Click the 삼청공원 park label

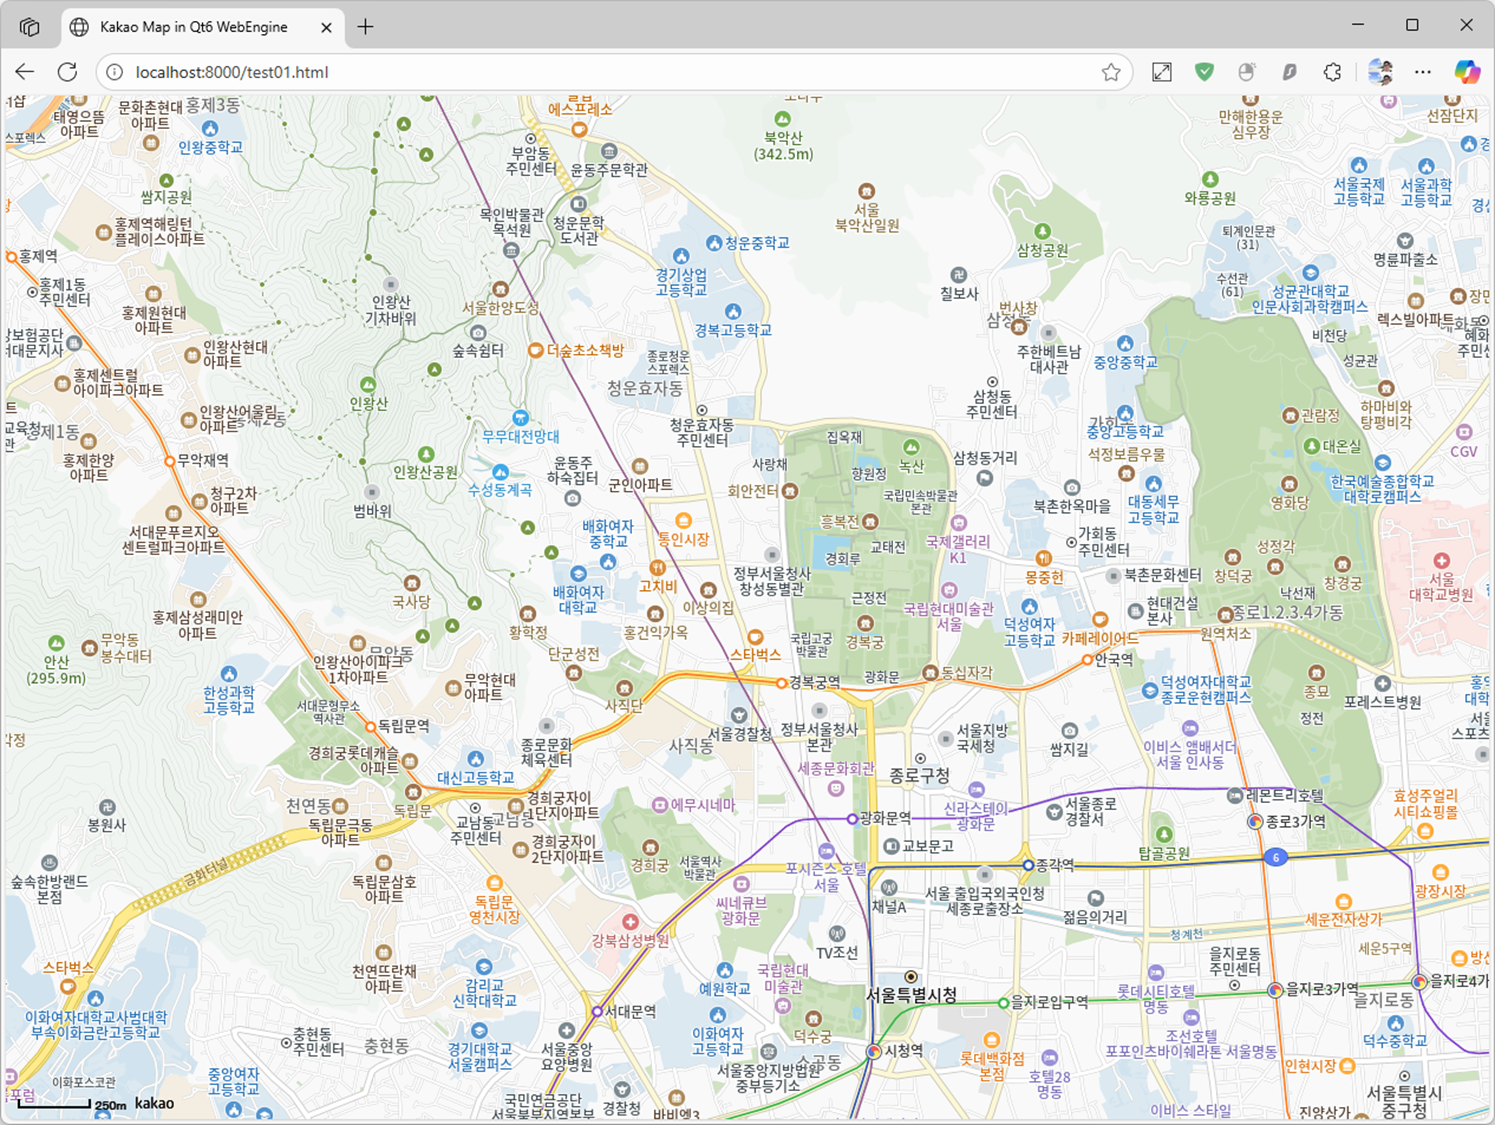coord(1042,250)
